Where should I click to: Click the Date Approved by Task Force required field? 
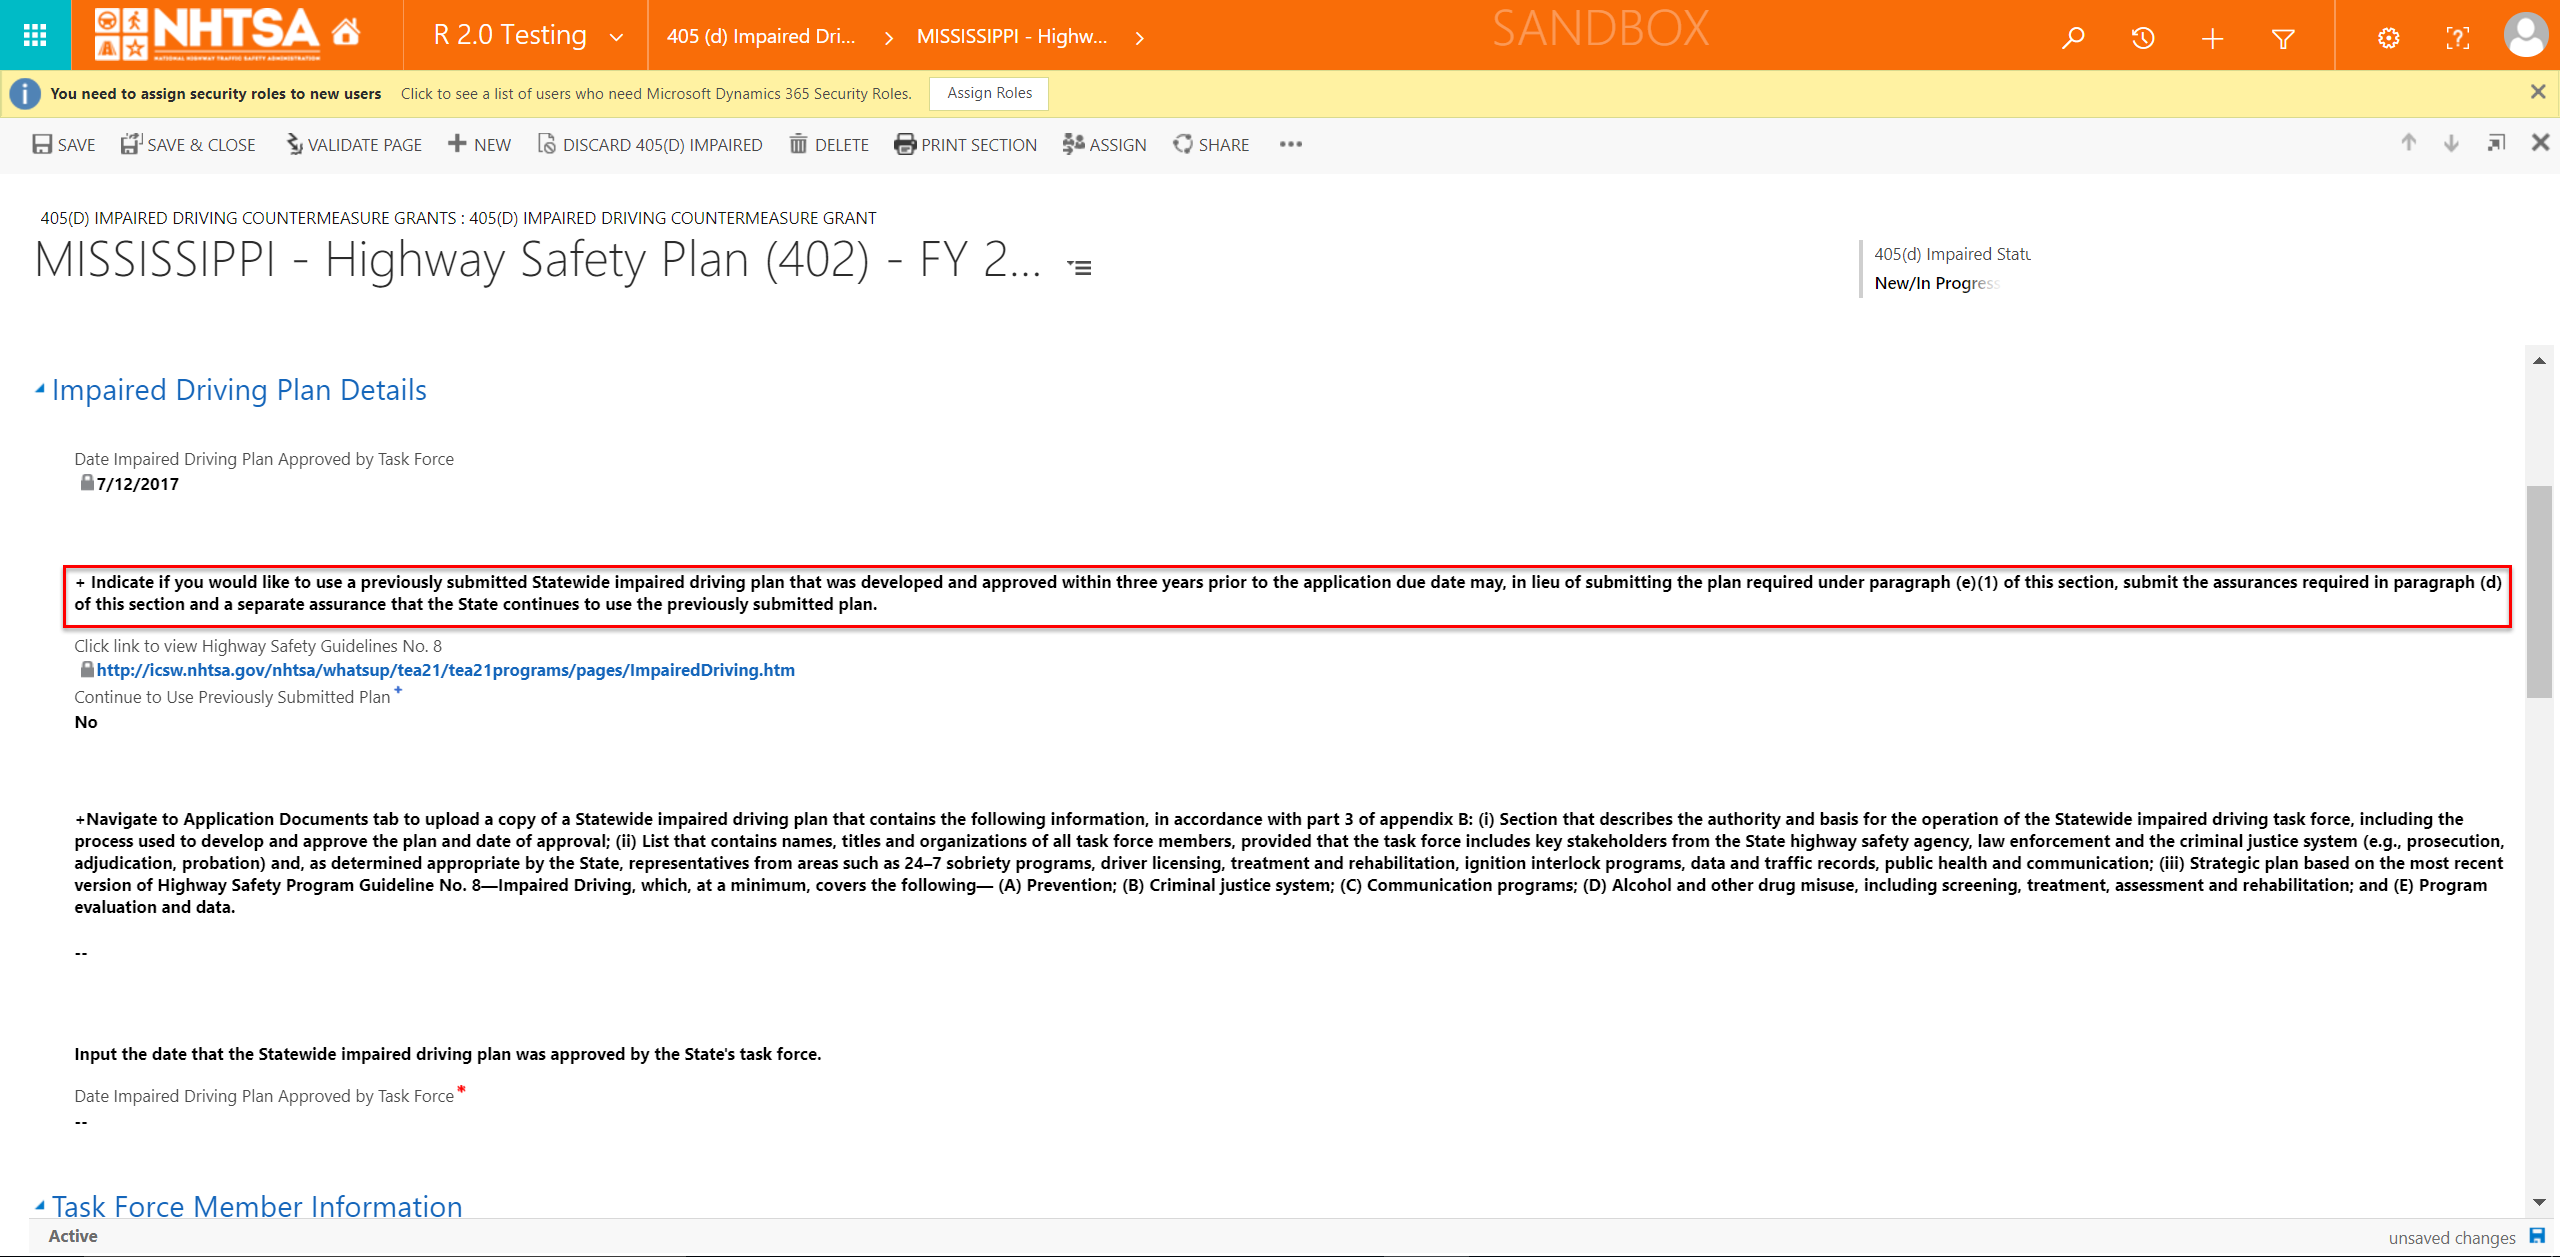(x=82, y=1122)
